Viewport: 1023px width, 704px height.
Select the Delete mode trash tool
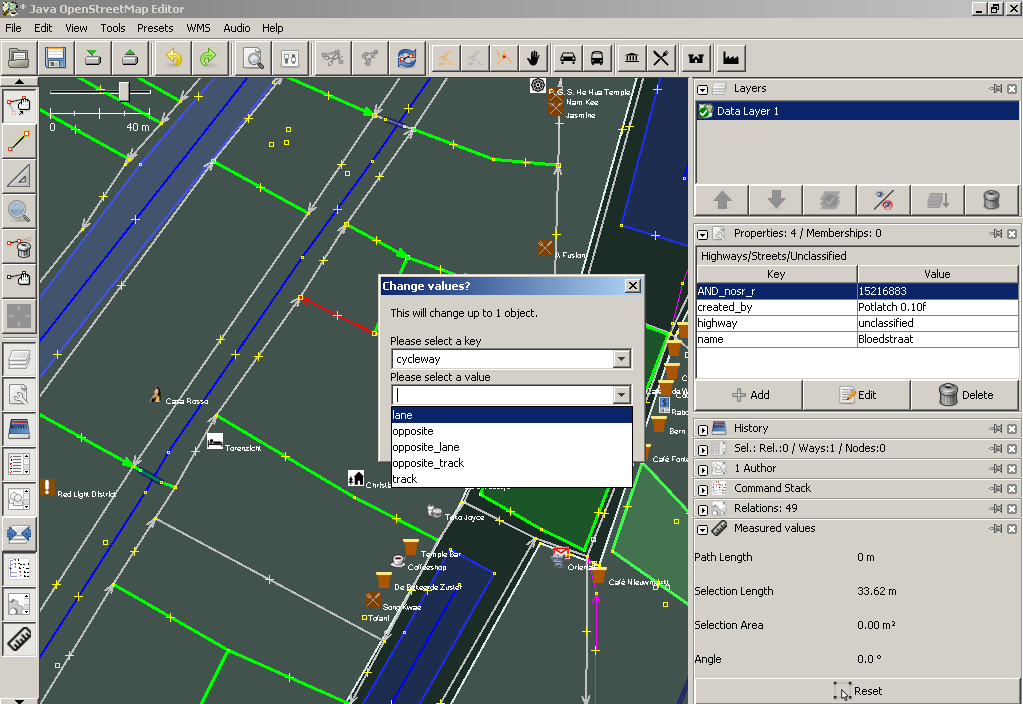(x=19, y=245)
